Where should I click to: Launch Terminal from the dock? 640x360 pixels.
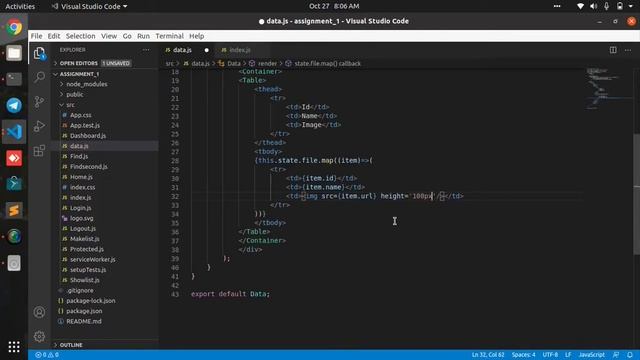(14, 79)
